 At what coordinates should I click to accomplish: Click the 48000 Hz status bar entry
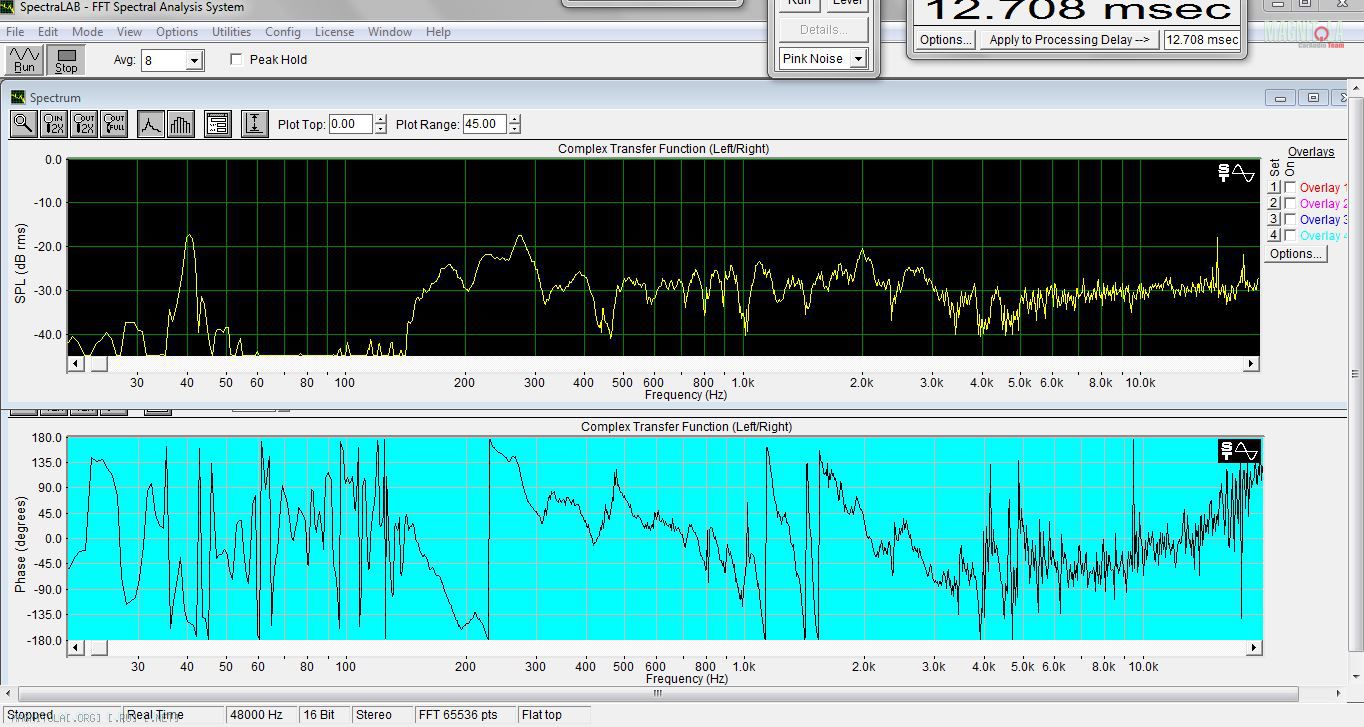[263, 715]
